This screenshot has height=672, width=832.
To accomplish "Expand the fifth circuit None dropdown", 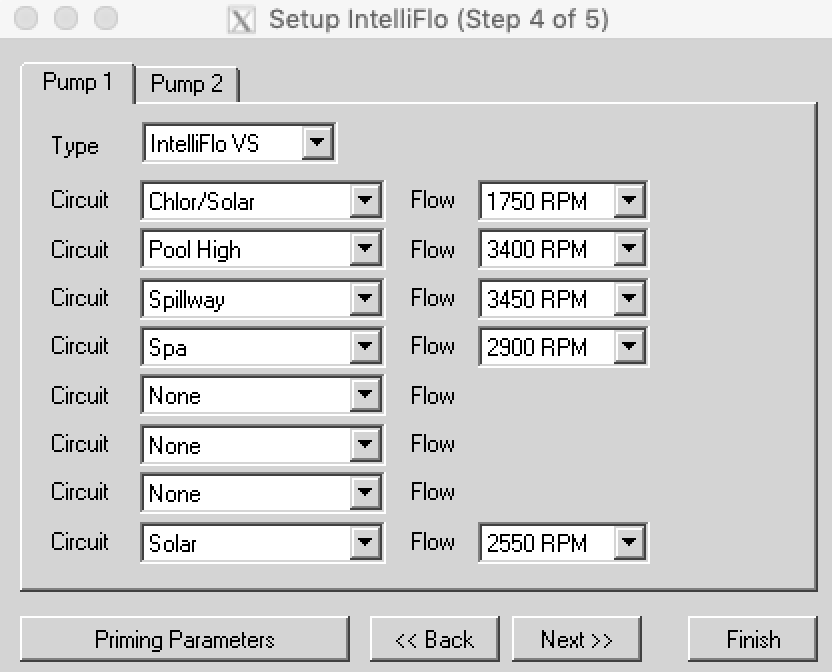I will point(365,396).
